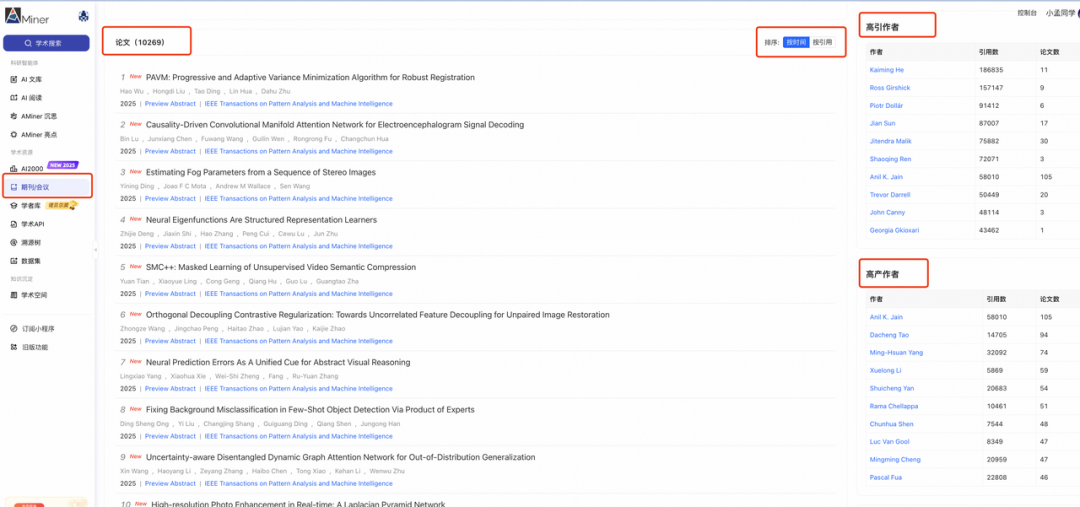This screenshot has height=507, width=1080.
Task: Click the robot mascot icon beside AMiner logo
Action: point(83,17)
